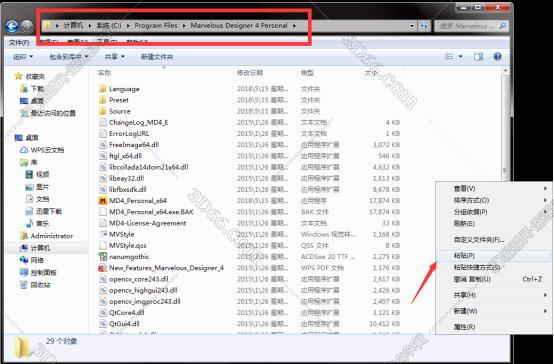This screenshot has width=554, height=364.
Task: Toggle the preview pane icon
Action: click(x=478, y=57)
